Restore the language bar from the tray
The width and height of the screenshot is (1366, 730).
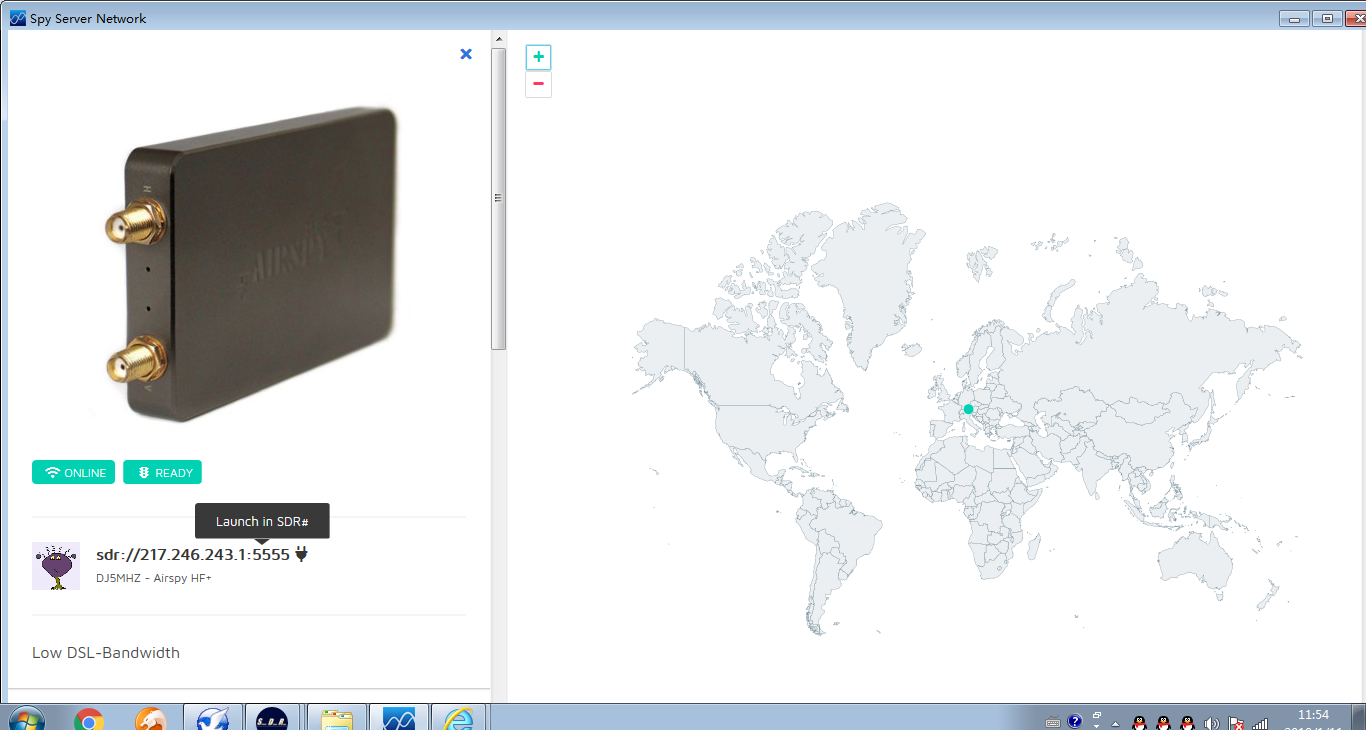(1097, 715)
